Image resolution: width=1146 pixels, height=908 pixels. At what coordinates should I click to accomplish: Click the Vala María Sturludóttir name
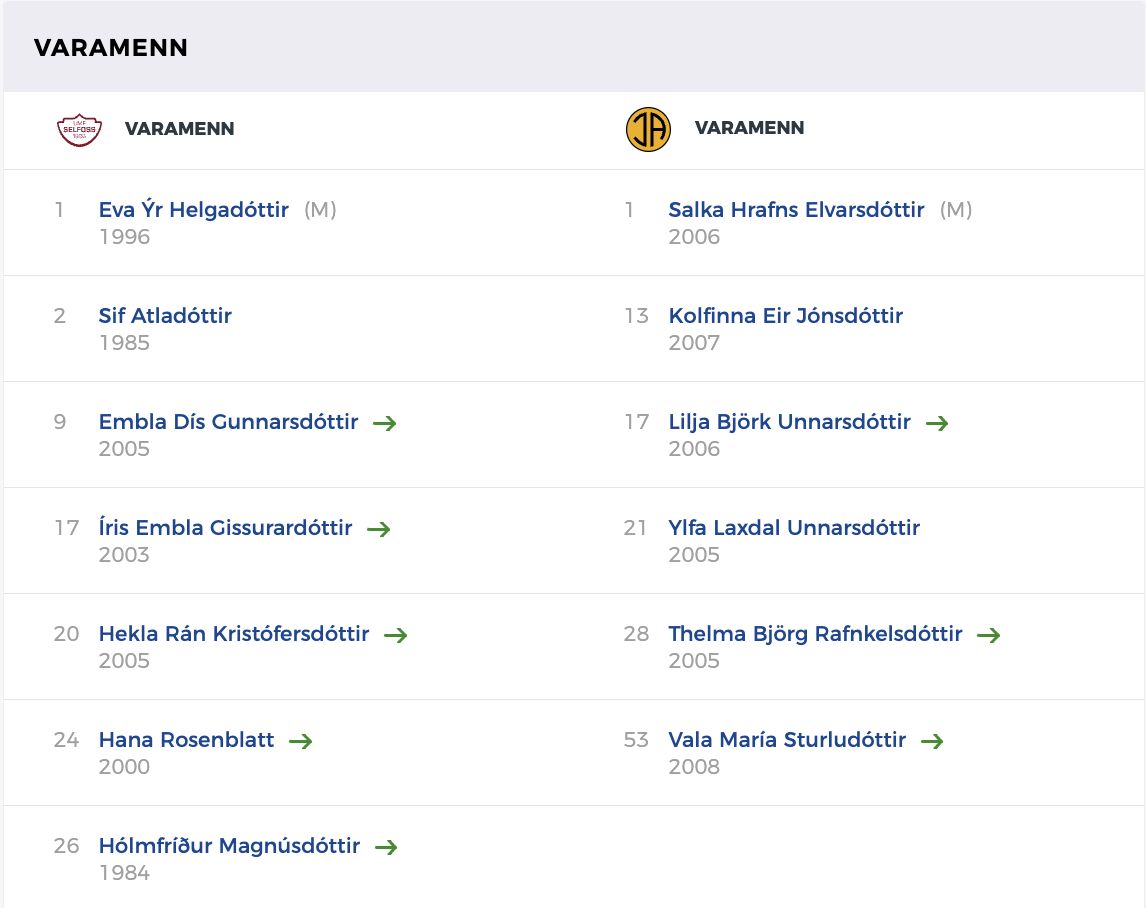787,740
